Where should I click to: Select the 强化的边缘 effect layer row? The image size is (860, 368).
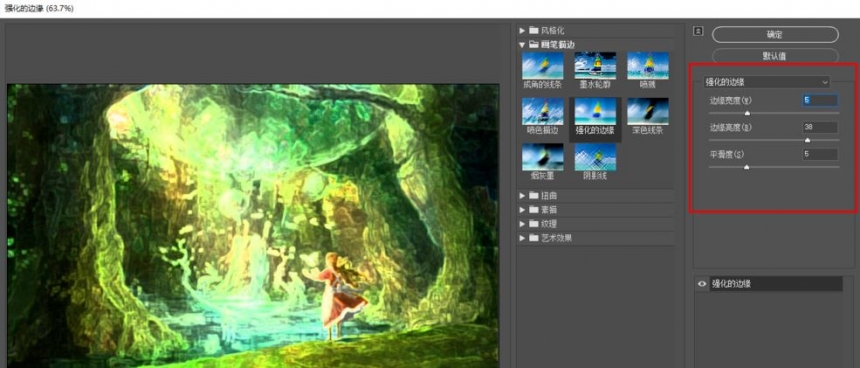point(776,284)
